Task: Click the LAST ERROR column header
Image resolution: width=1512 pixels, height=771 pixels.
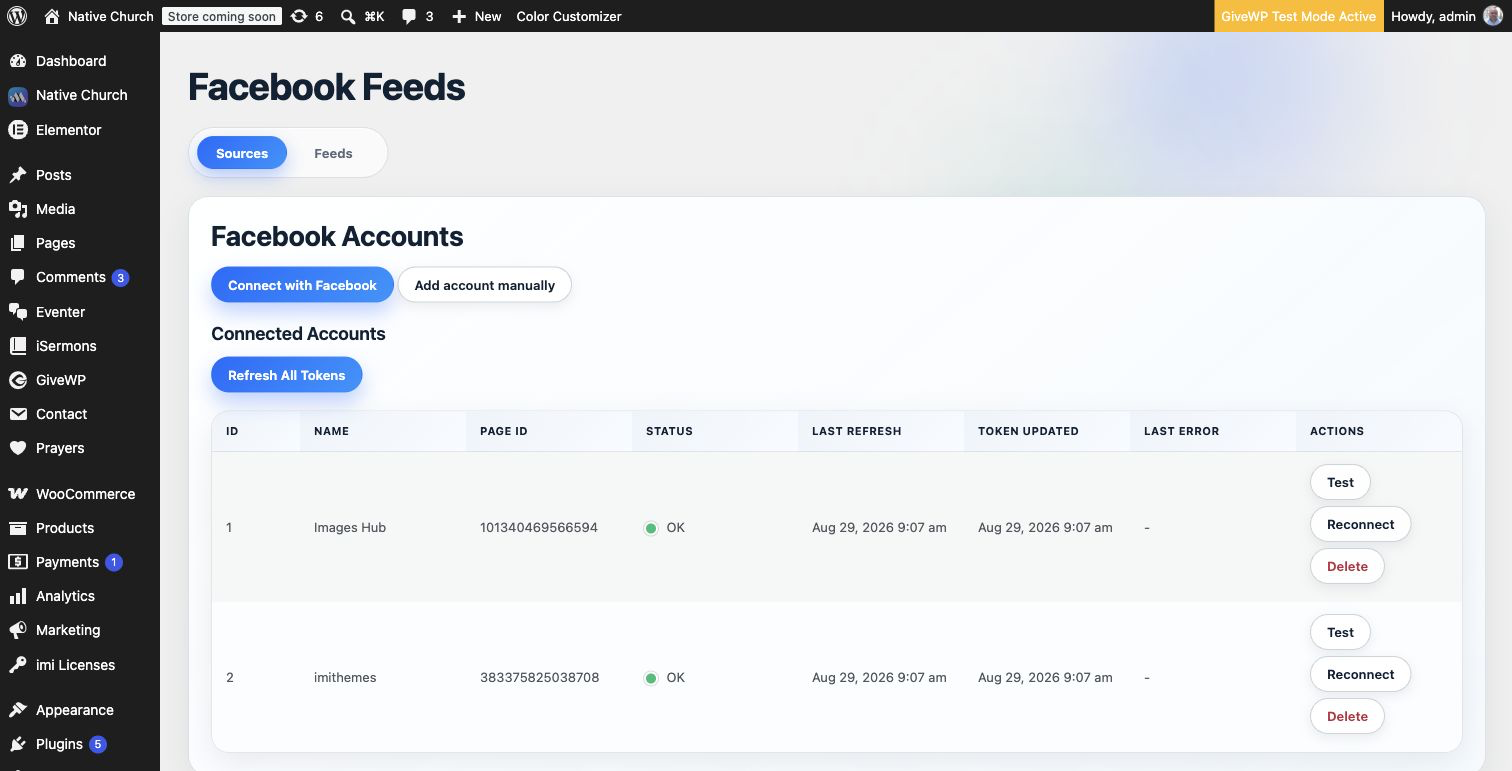Action: coord(1182,431)
